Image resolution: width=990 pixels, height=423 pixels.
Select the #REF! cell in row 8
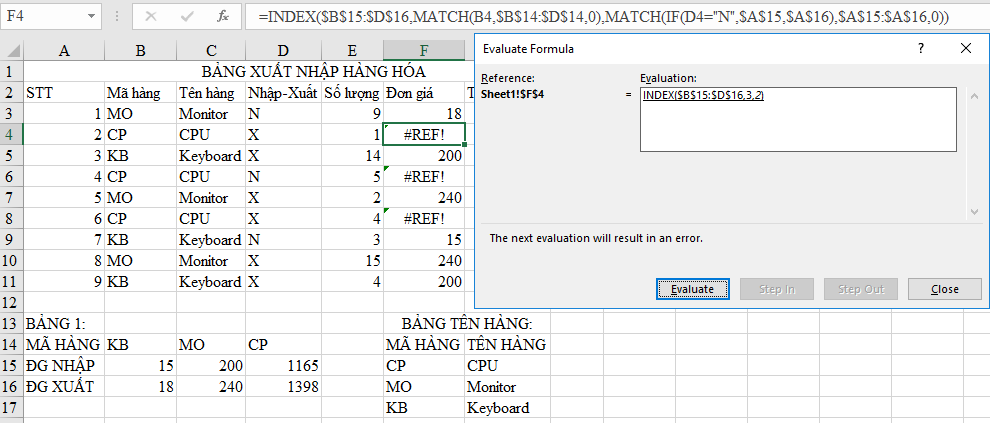[x=424, y=218]
